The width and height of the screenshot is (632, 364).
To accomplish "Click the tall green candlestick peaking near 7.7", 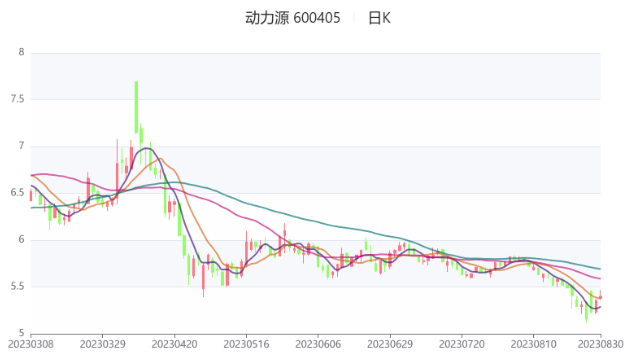I will tap(136, 107).
